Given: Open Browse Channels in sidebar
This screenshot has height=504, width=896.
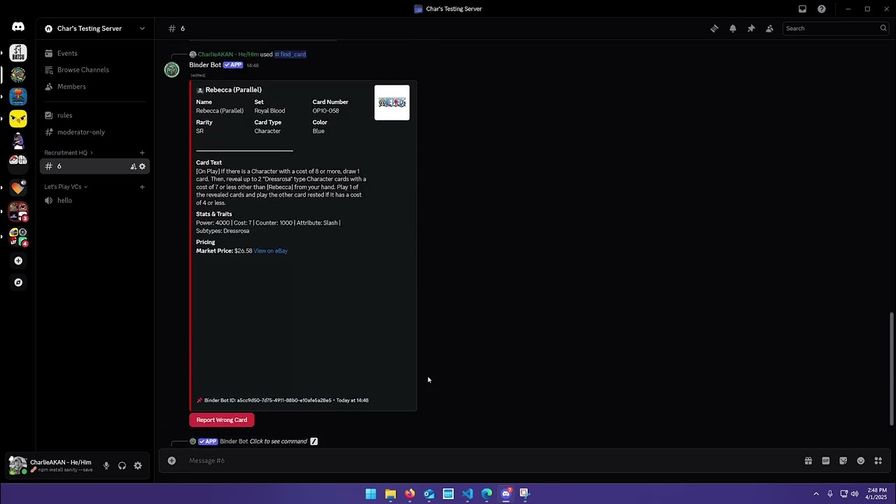Looking at the screenshot, I should point(83,70).
